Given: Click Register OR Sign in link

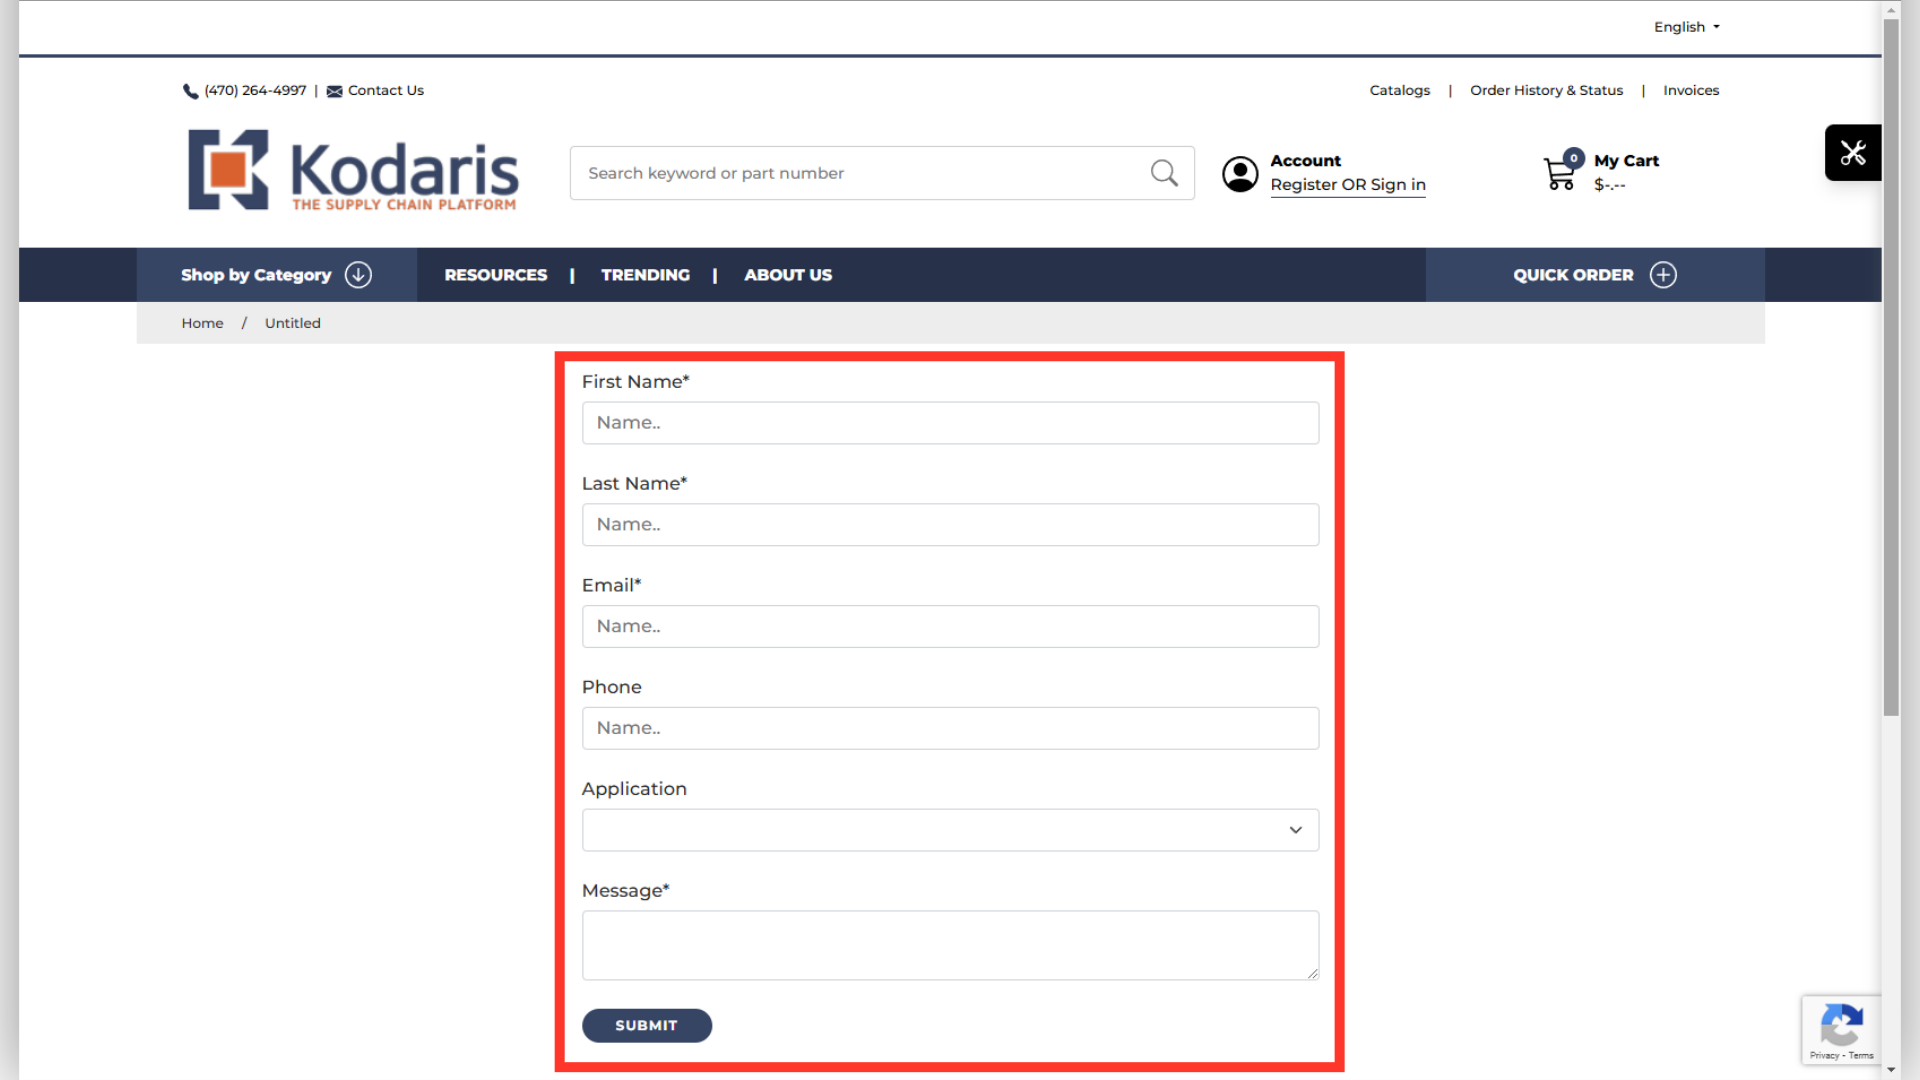Looking at the screenshot, I should tap(1347, 185).
